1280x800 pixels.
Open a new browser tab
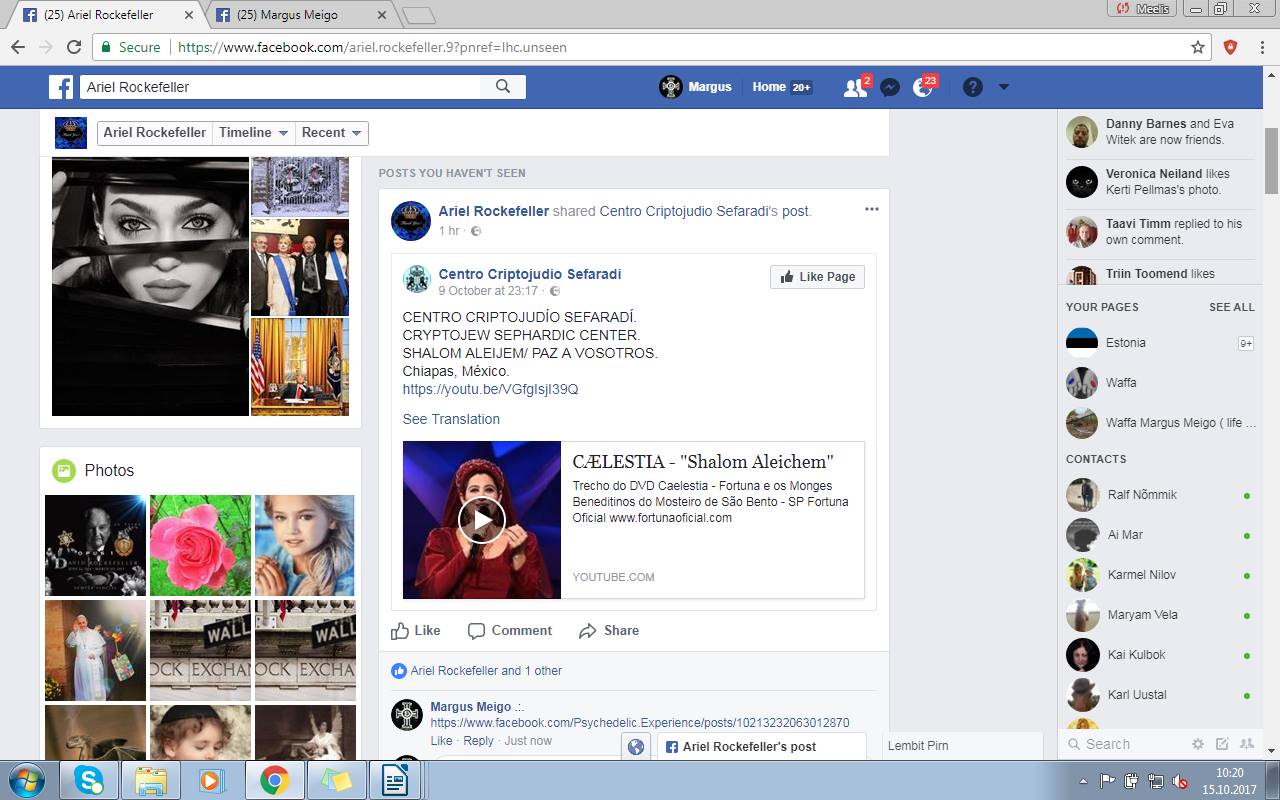tap(418, 15)
